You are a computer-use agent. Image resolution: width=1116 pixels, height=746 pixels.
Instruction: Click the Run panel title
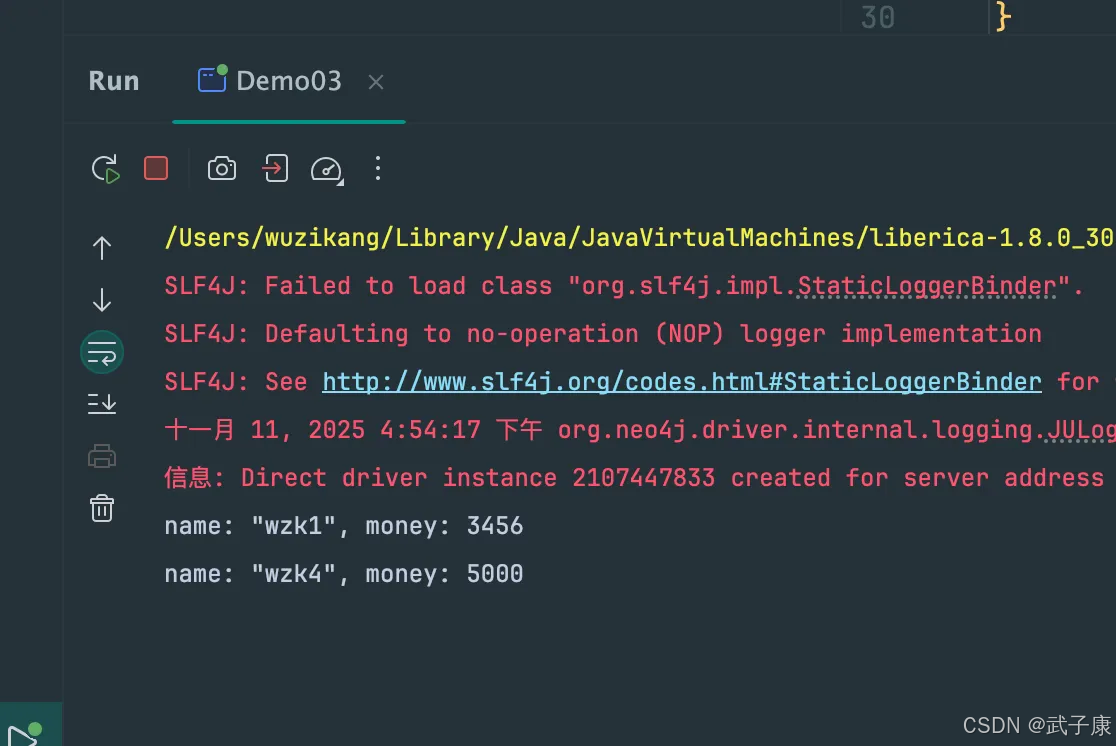[114, 81]
